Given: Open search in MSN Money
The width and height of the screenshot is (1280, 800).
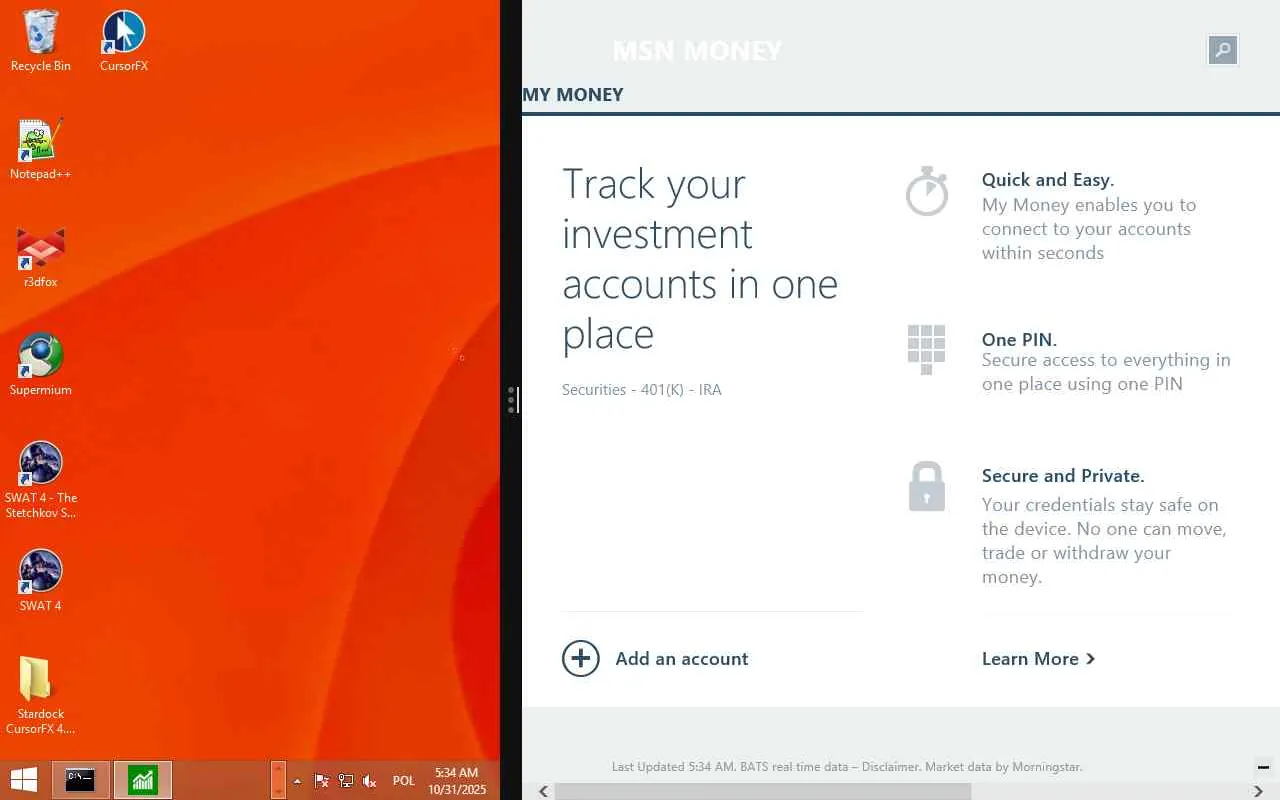Looking at the screenshot, I should [1223, 50].
